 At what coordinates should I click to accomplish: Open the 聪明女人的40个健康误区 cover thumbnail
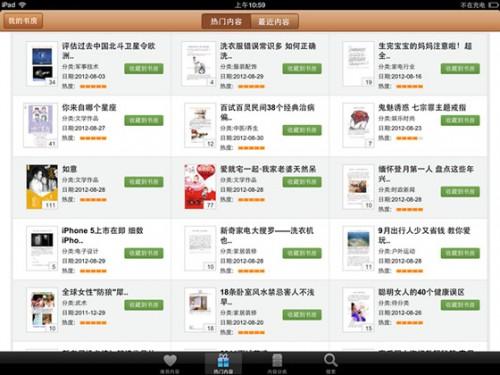(358, 310)
